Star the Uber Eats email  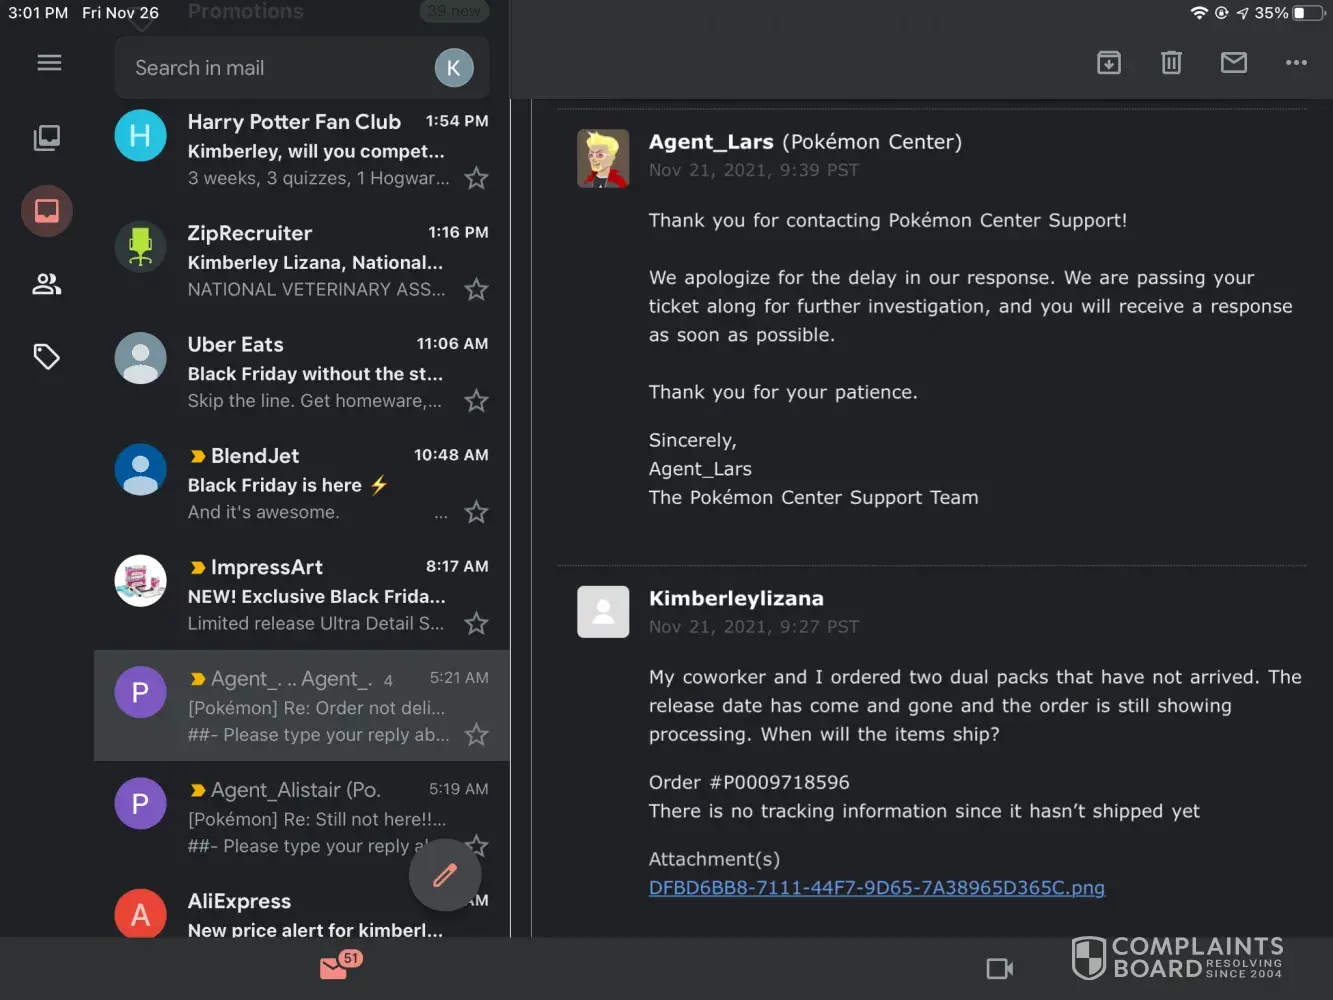click(x=476, y=401)
